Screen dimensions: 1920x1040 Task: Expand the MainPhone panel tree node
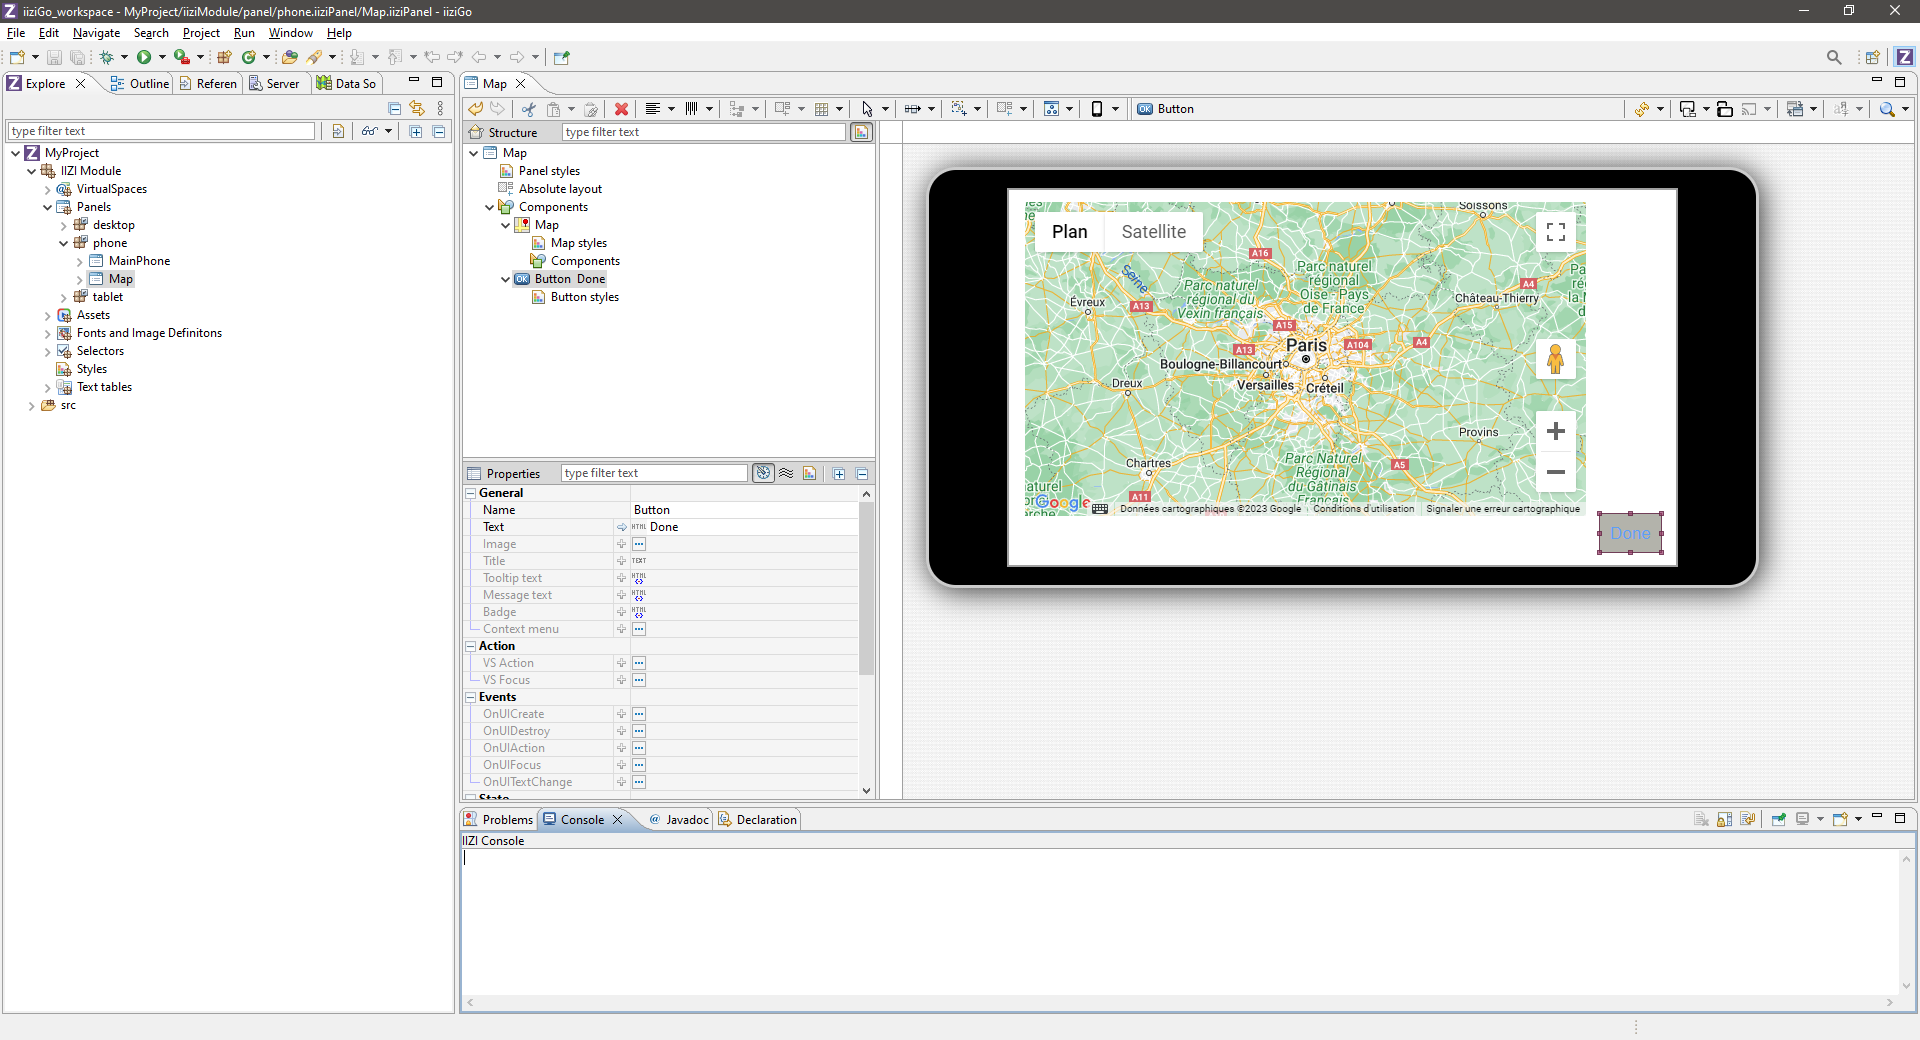(x=80, y=261)
